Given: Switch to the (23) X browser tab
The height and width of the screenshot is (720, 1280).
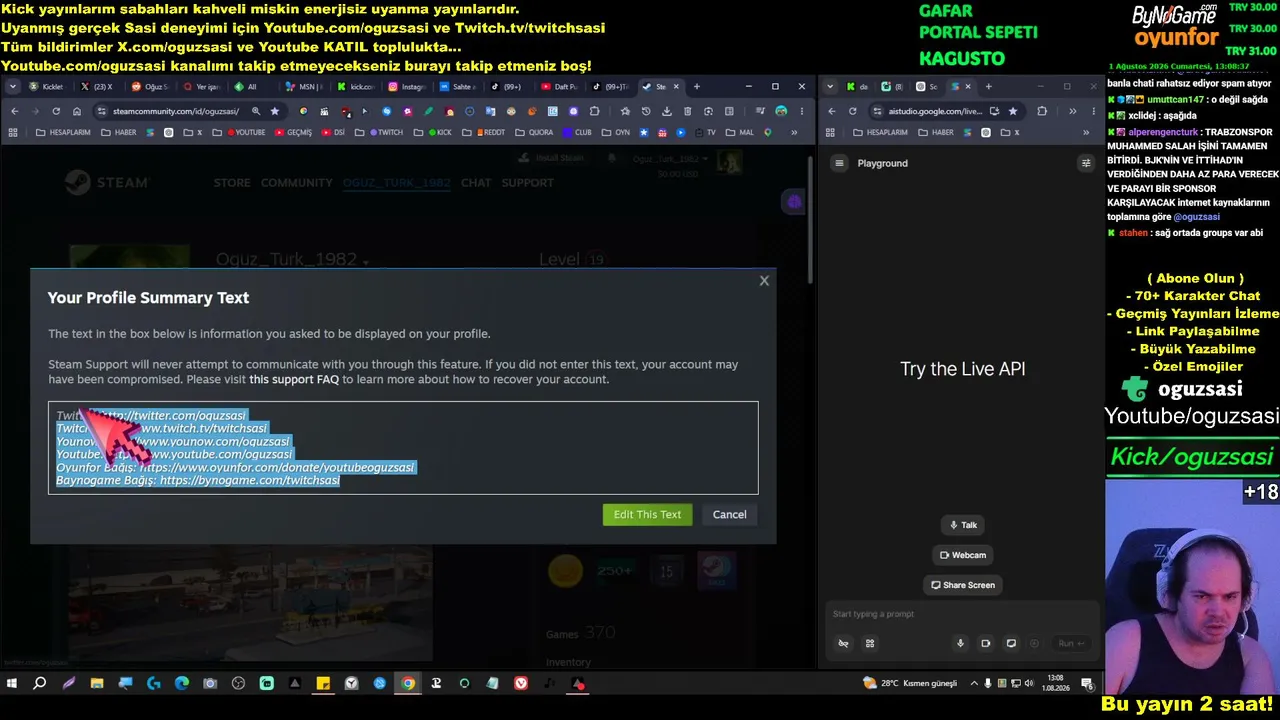Looking at the screenshot, I should coord(97,87).
